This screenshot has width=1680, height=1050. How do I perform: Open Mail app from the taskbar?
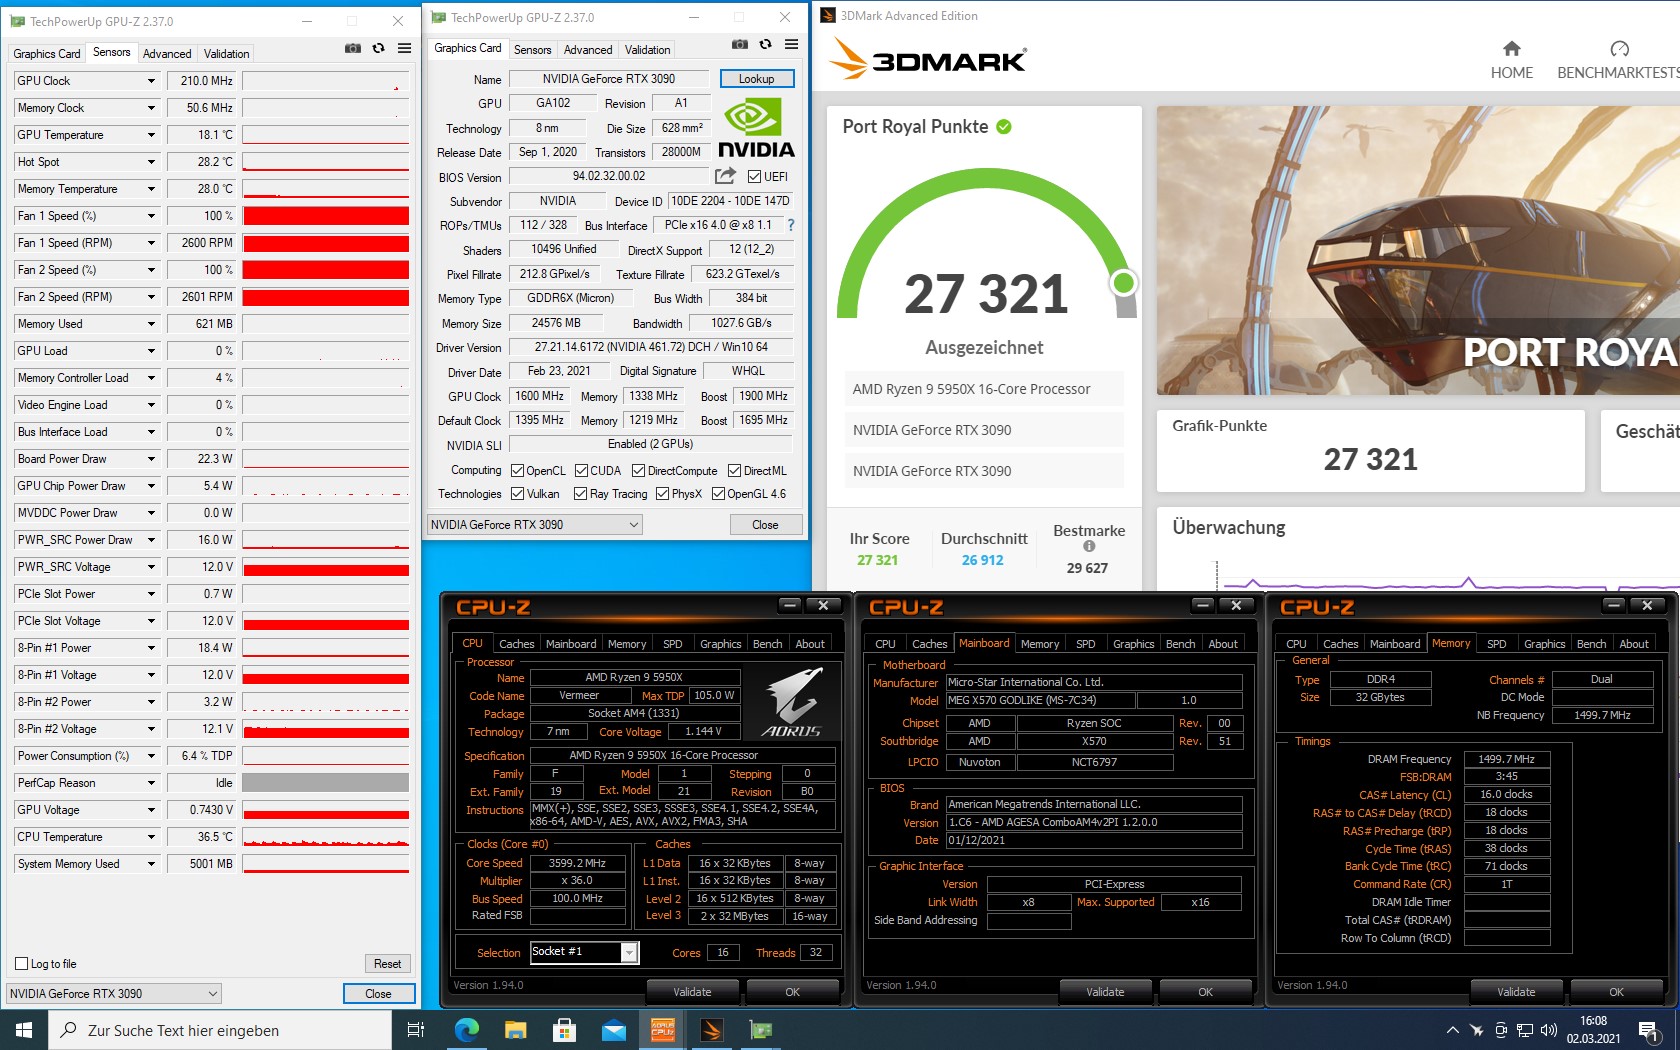point(613,1030)
